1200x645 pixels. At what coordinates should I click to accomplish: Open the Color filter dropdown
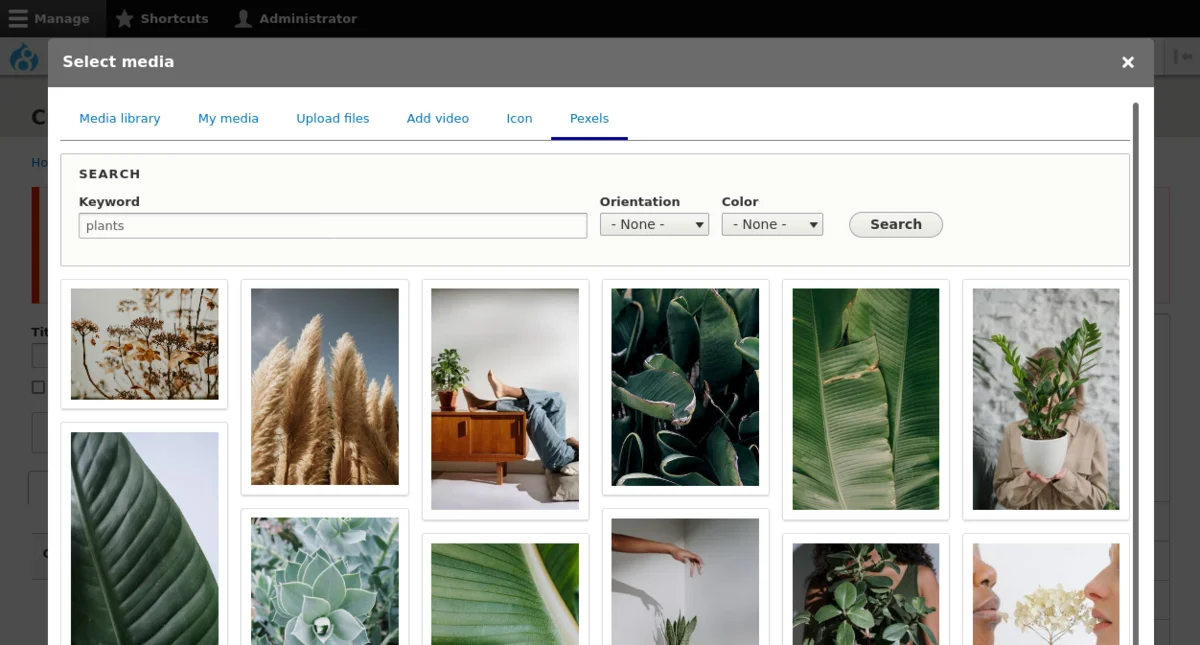tap(772, 225)
